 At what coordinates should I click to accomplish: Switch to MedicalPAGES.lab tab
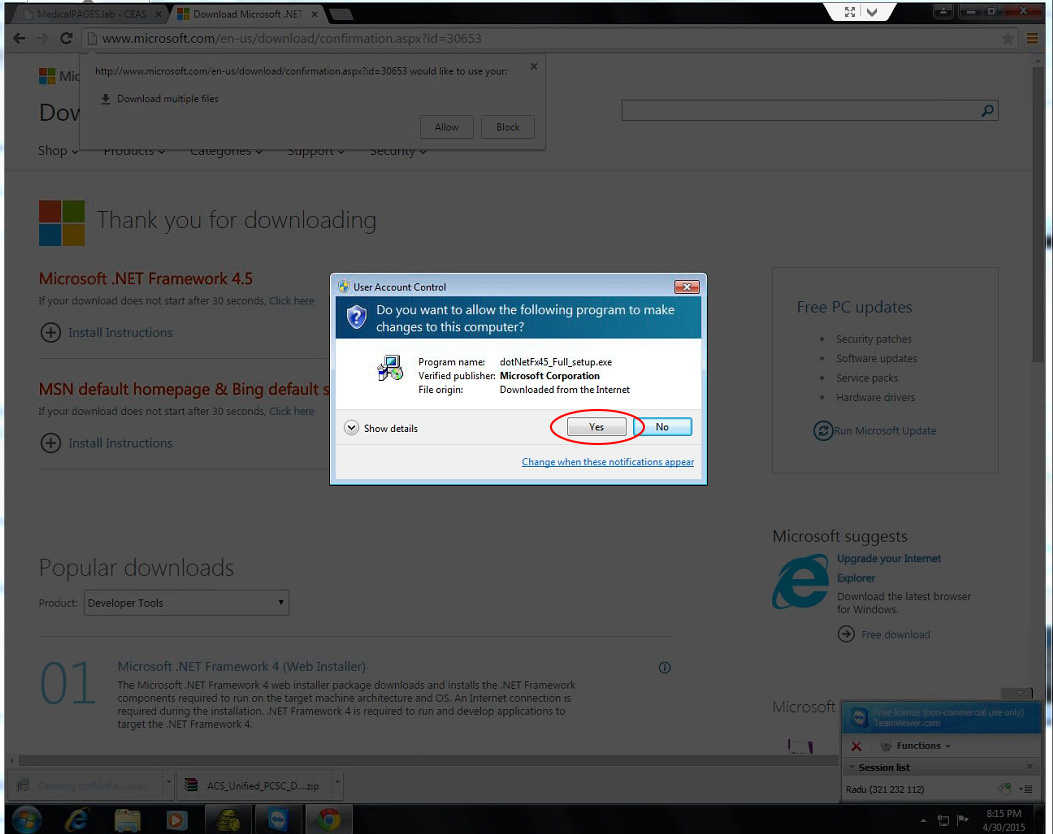91,14
